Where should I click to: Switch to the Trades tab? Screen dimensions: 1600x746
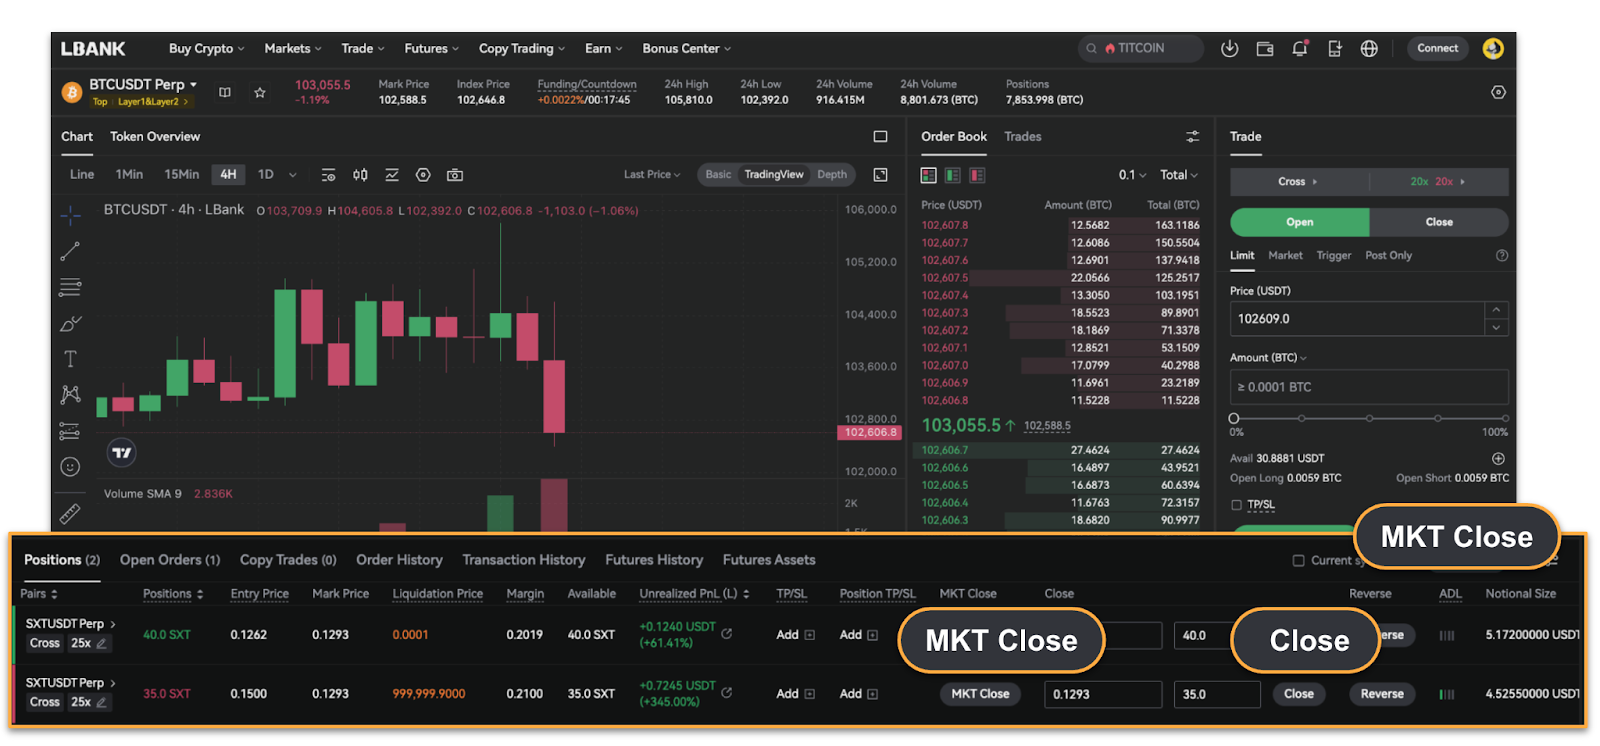1022,136
